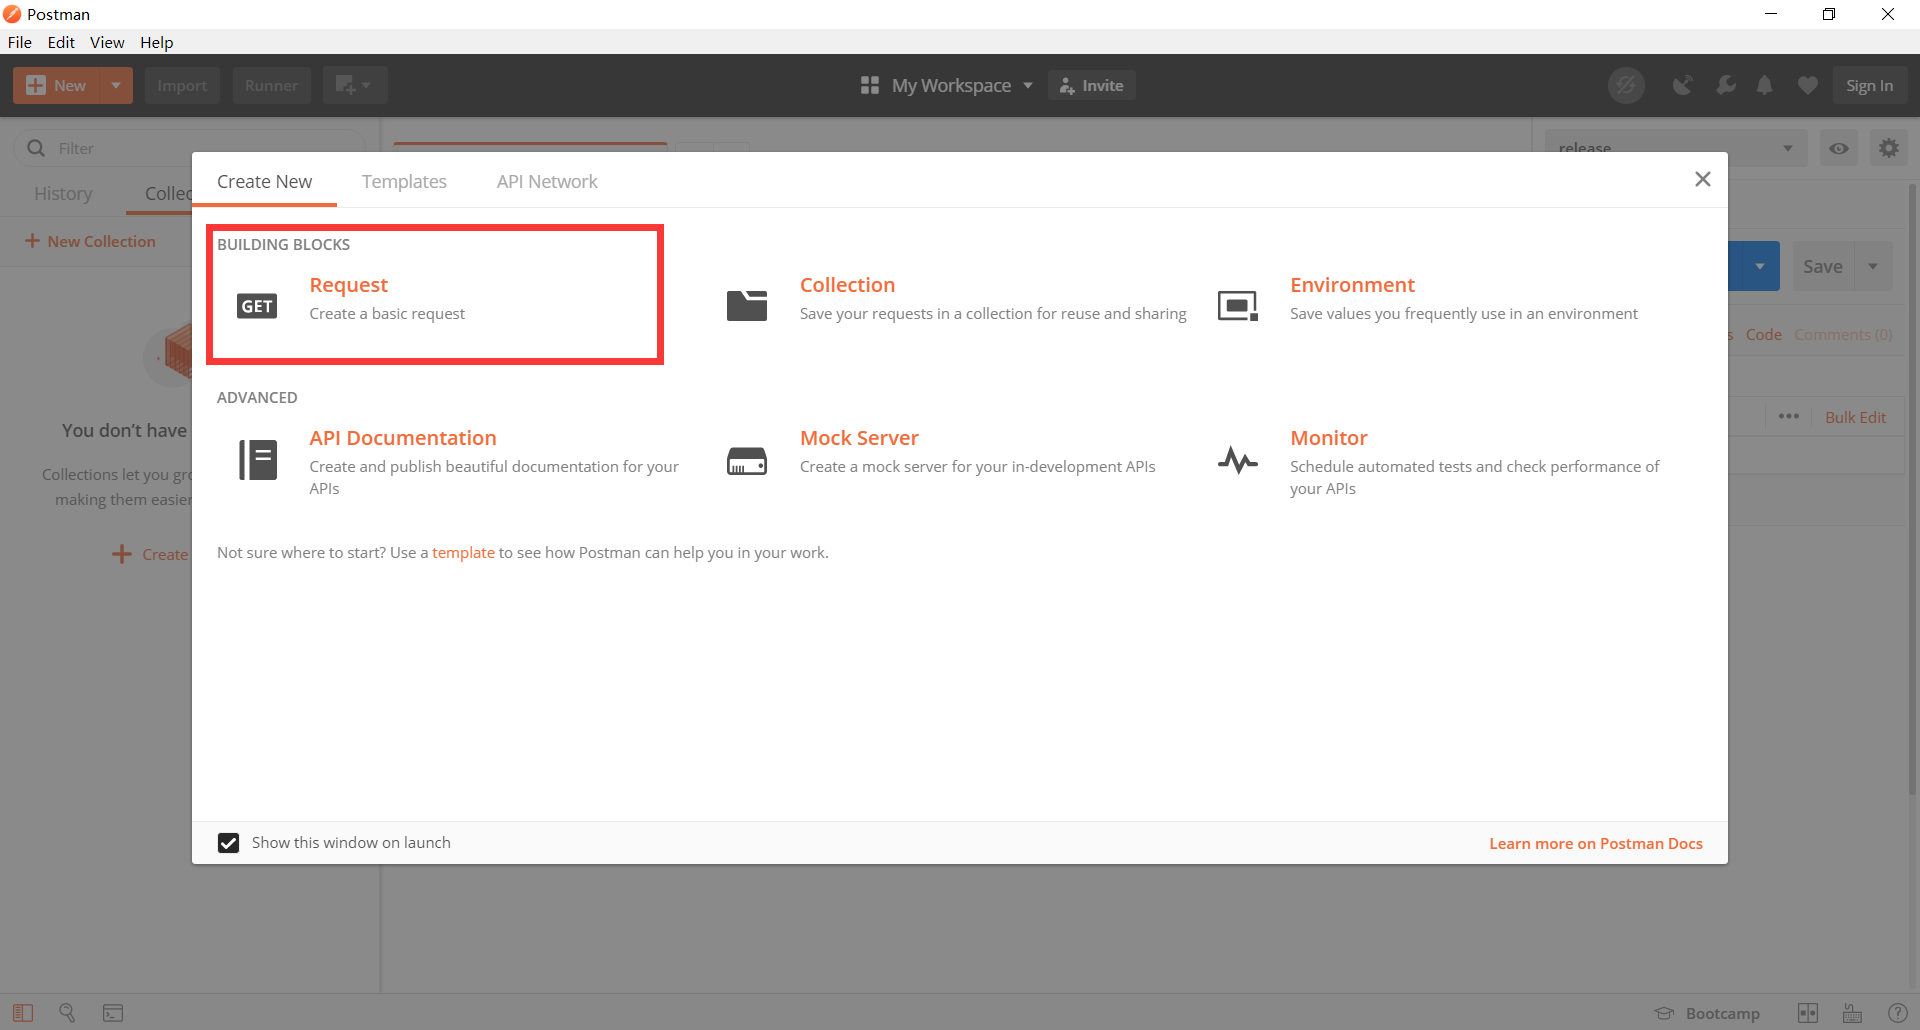Viewport: 1920px width, 1030px height.
Task: Open the sync status icon
Action: click(1626, 86)
